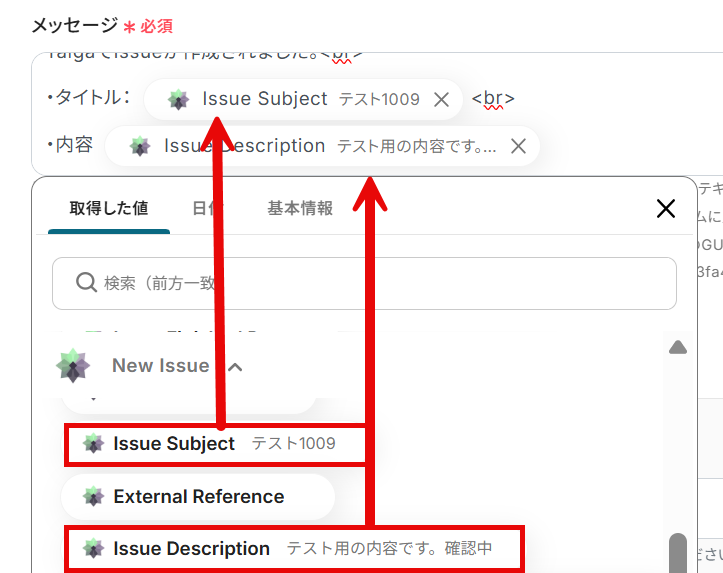The image size is (723, 573).
Task: Choose the External Reference value
Action: (x=198, y=497)
